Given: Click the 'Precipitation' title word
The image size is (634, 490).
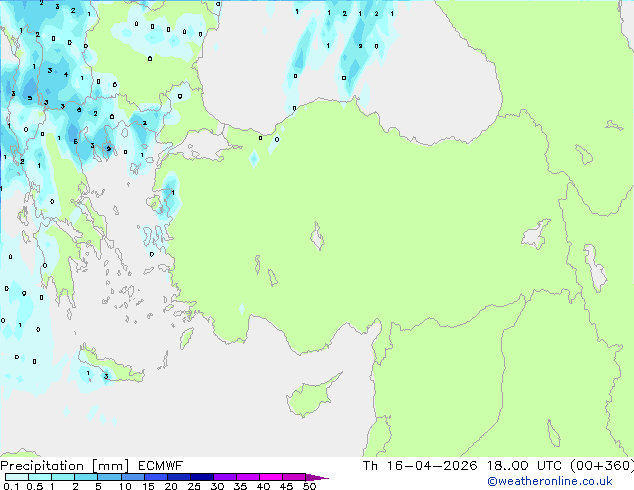Looking at the screenshot, I should click(42, 466).
